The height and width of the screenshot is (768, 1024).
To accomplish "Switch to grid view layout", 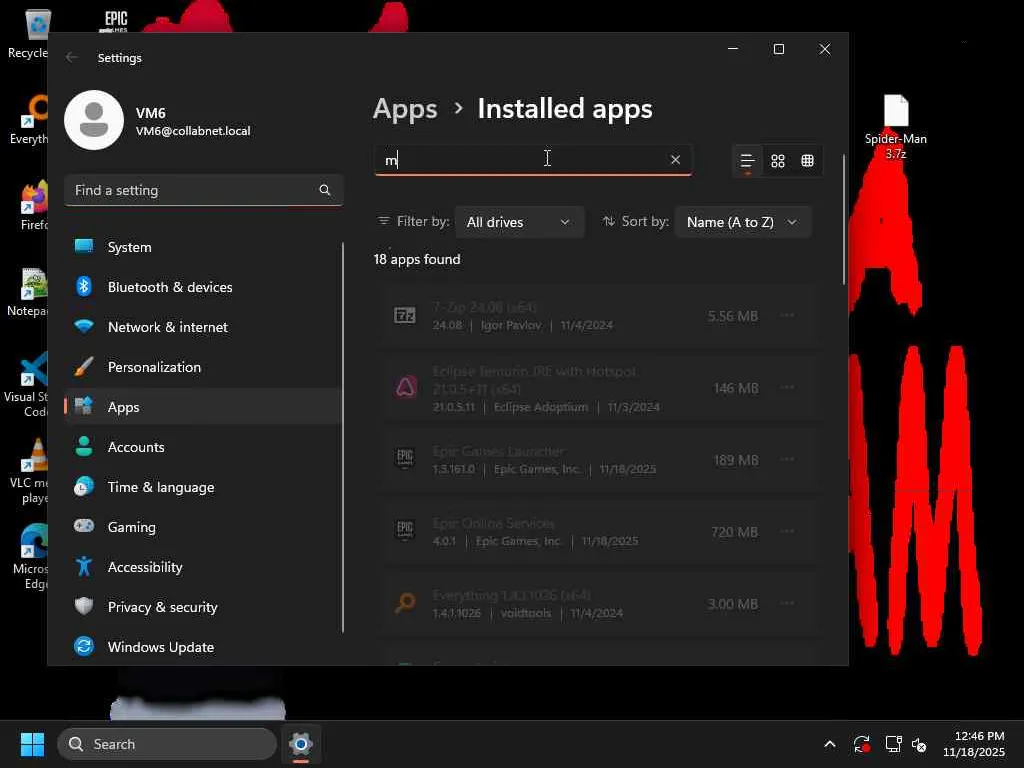I will point(778,161).
